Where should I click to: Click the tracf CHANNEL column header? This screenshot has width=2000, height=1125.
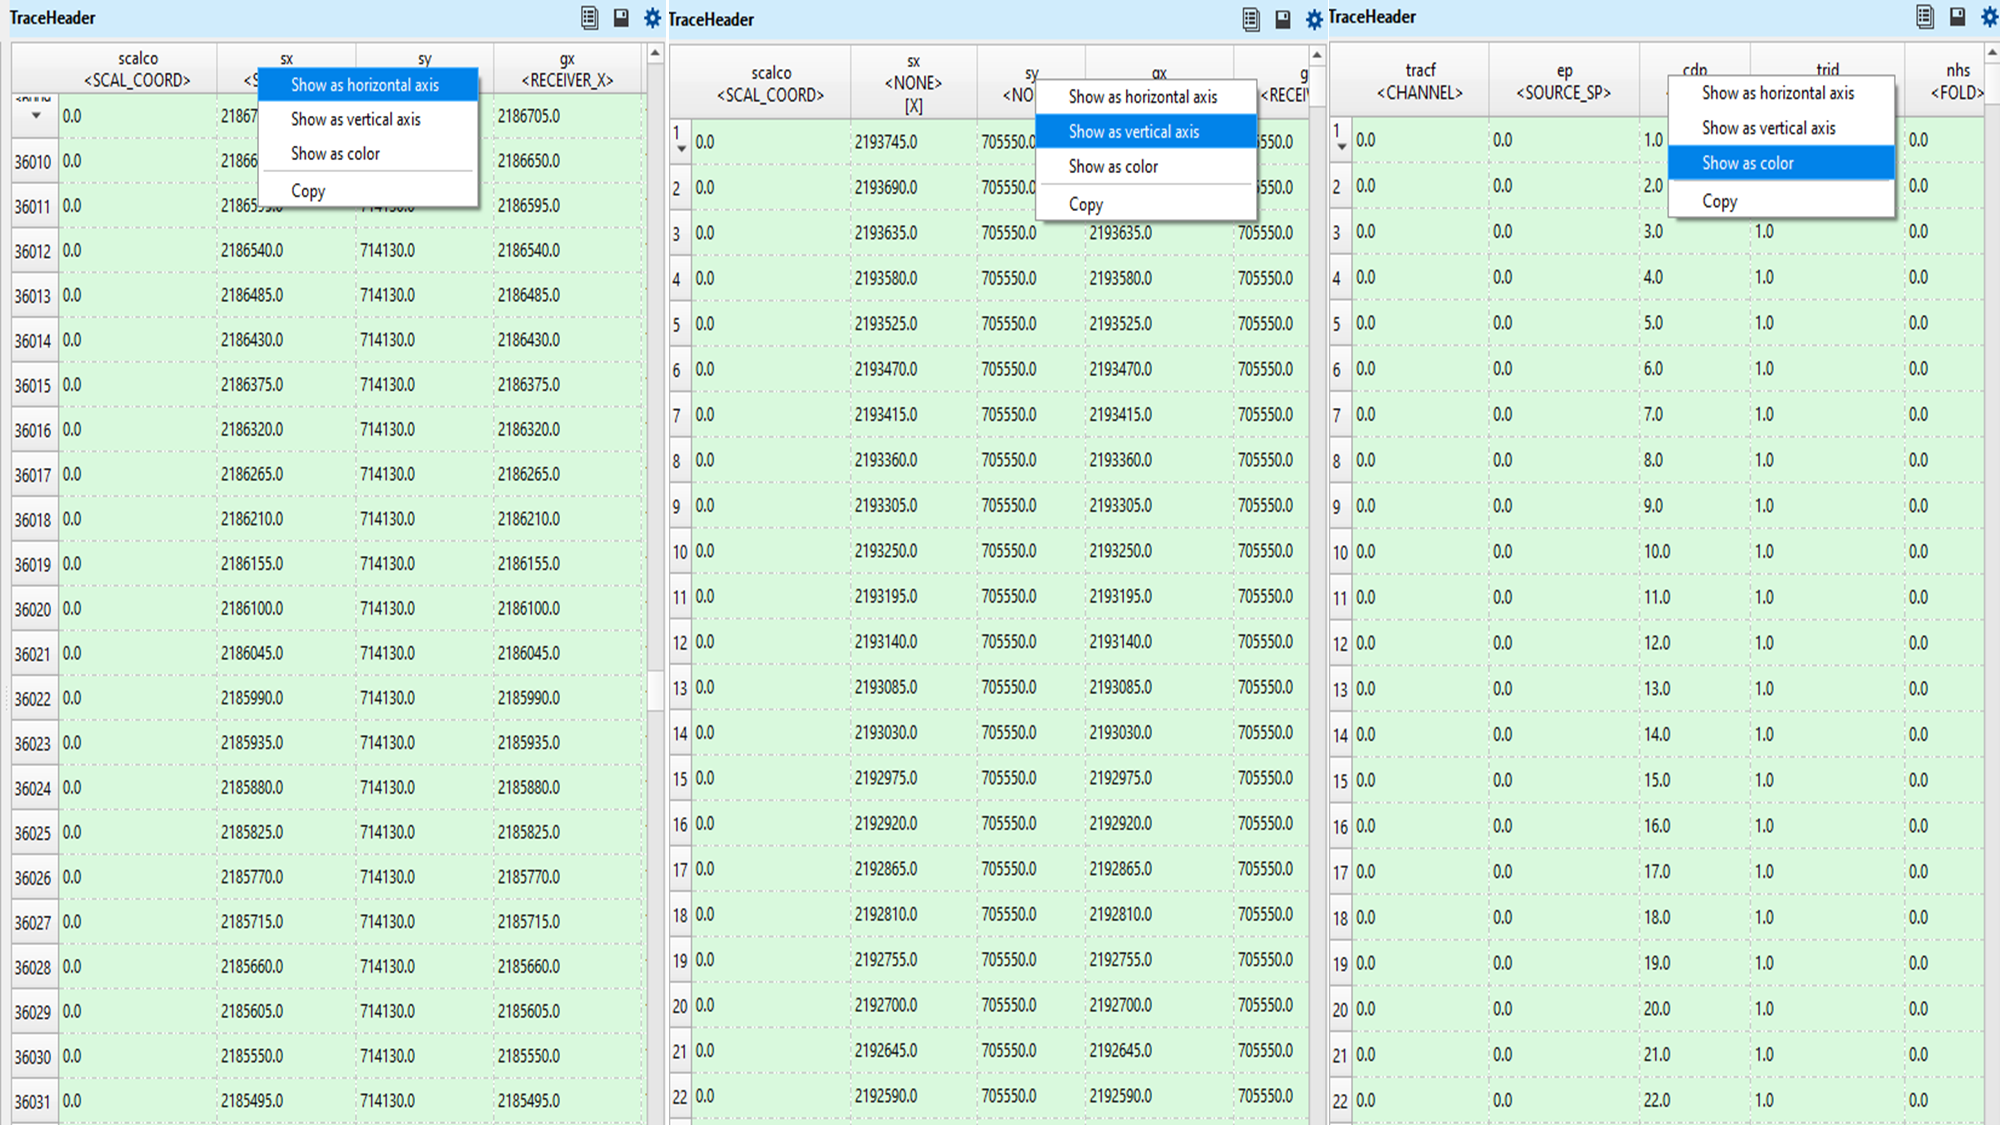[1419, 81]
